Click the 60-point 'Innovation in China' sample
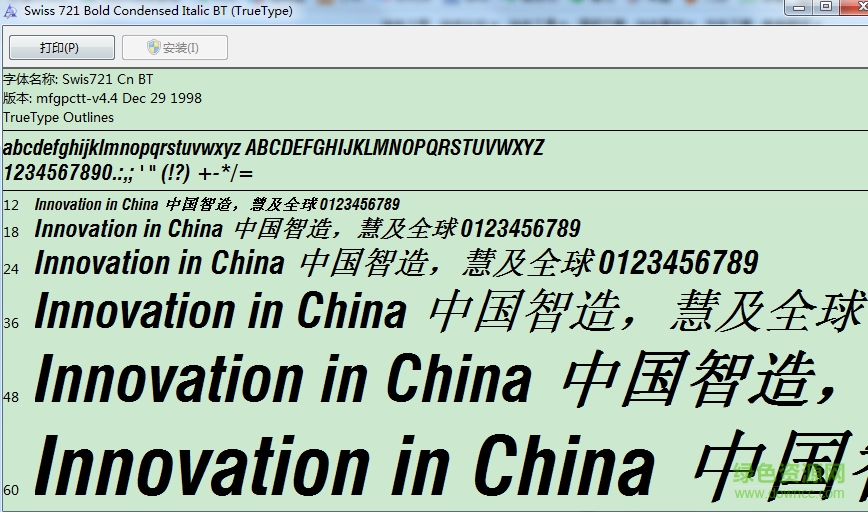The image size is (868, 512). [345, 464]
